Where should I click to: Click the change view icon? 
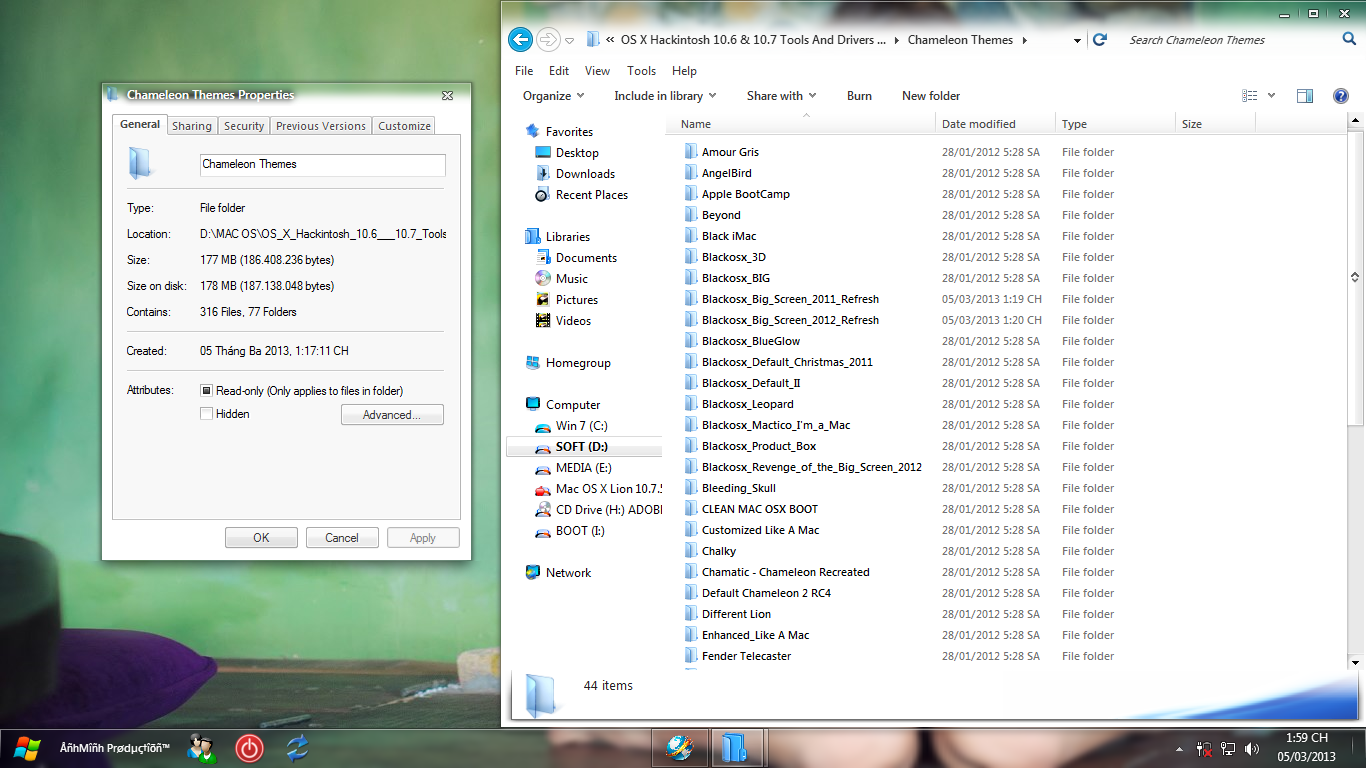pos(1250,96)
